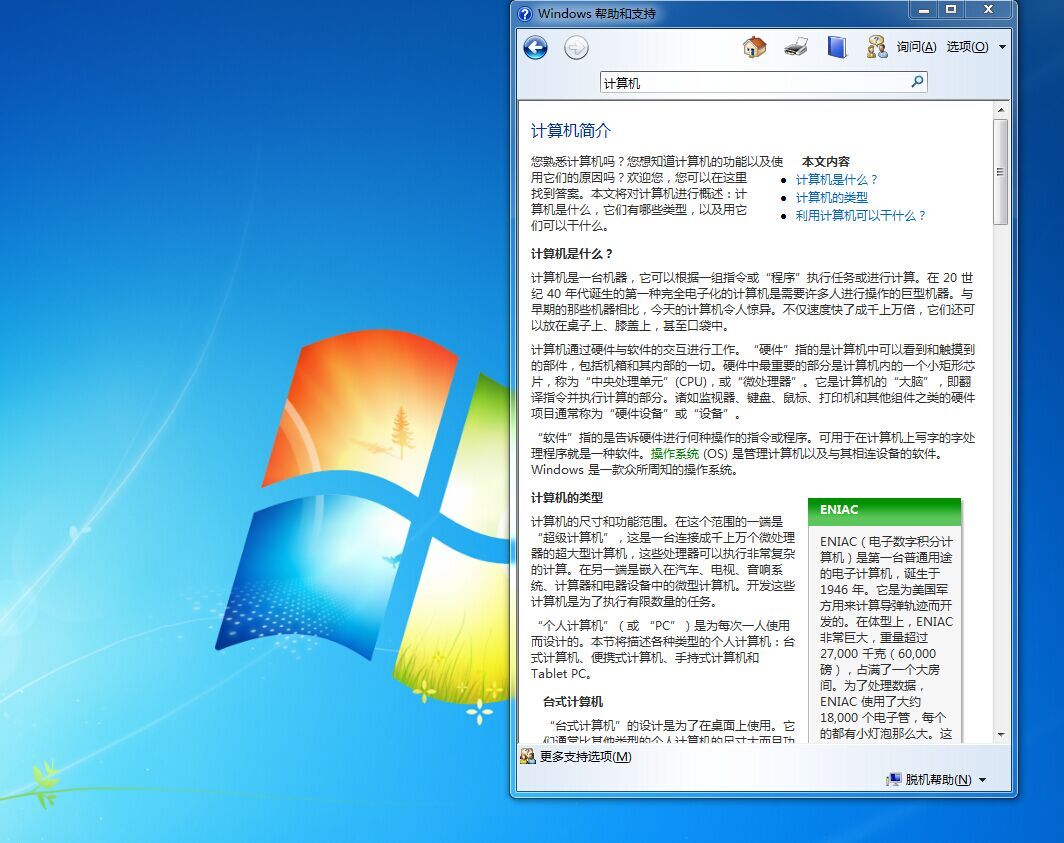Click the scrollbar up arrow

tap(1001, 110)
